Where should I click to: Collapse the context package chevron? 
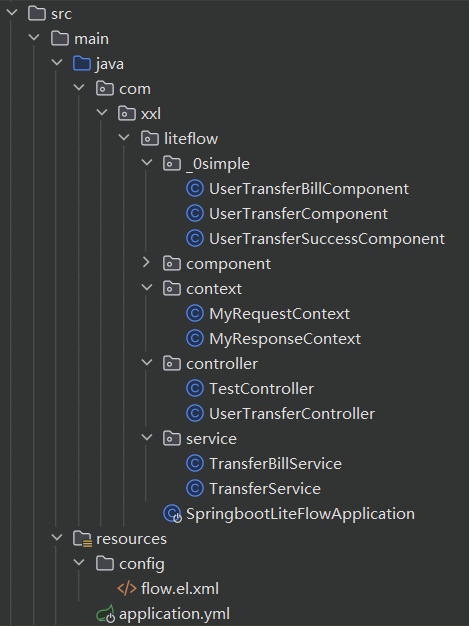pyautogui.click(x=147, y=287)
